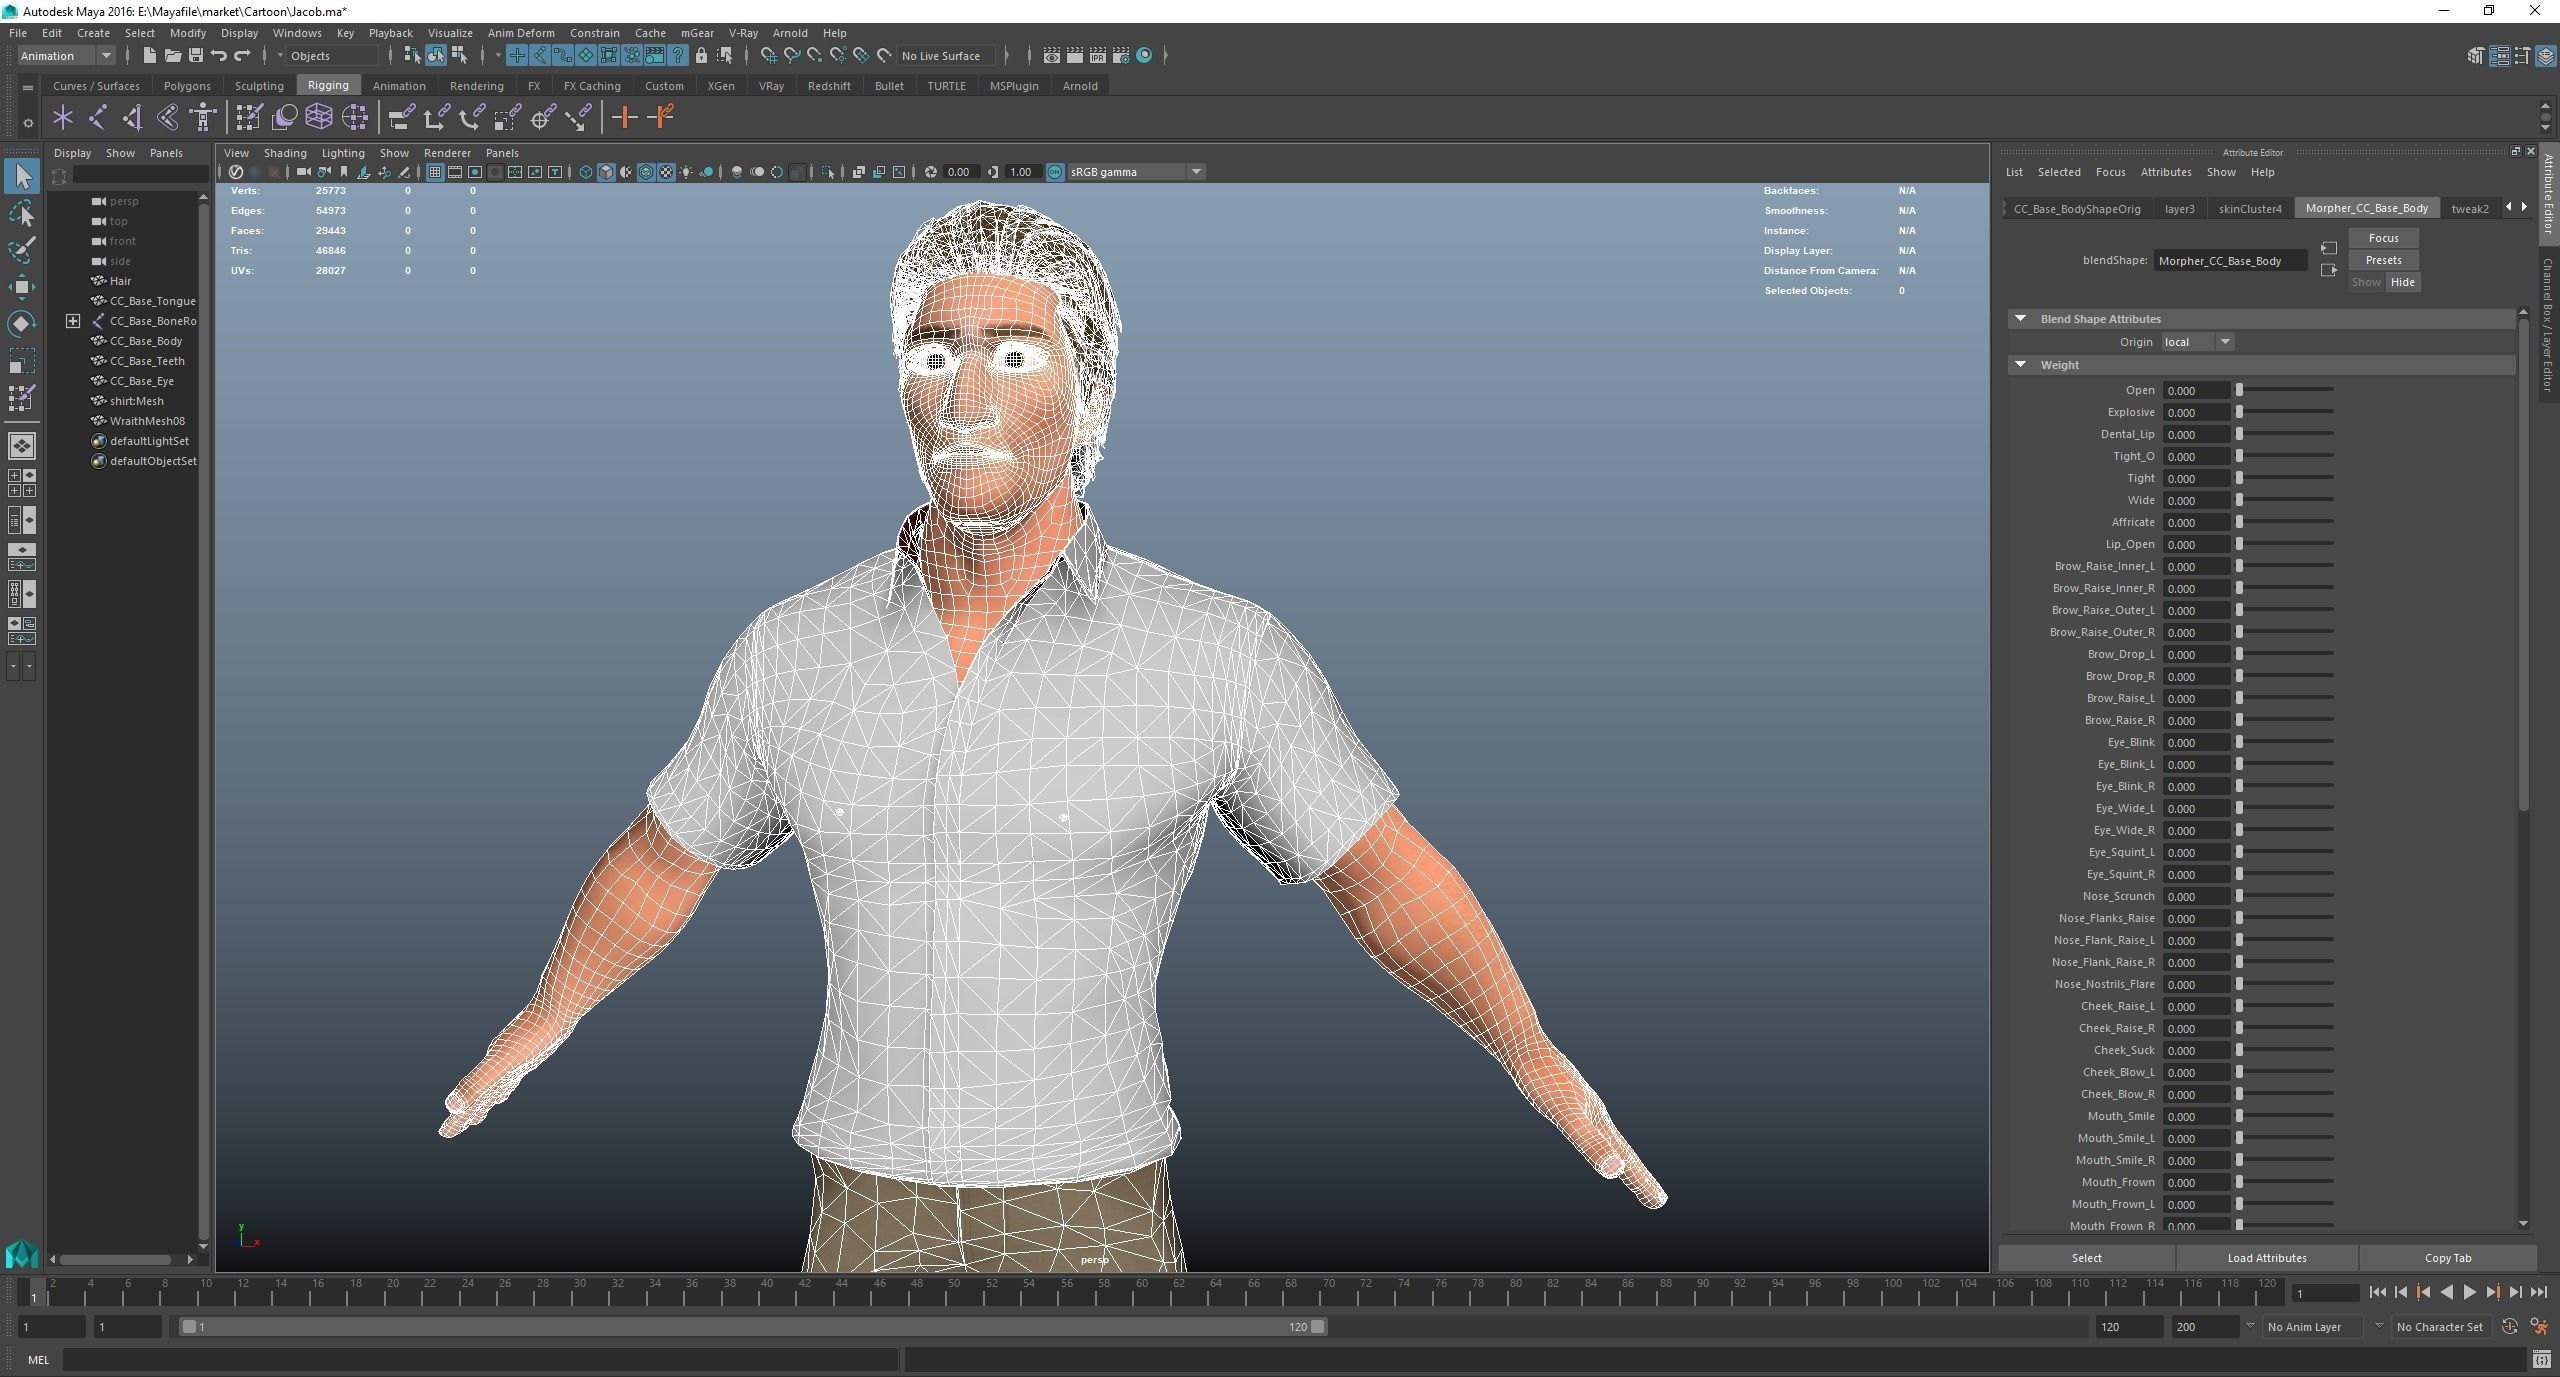Click the Parent constraint shelf icon
2560x1377 pixels.
[401, 118]
